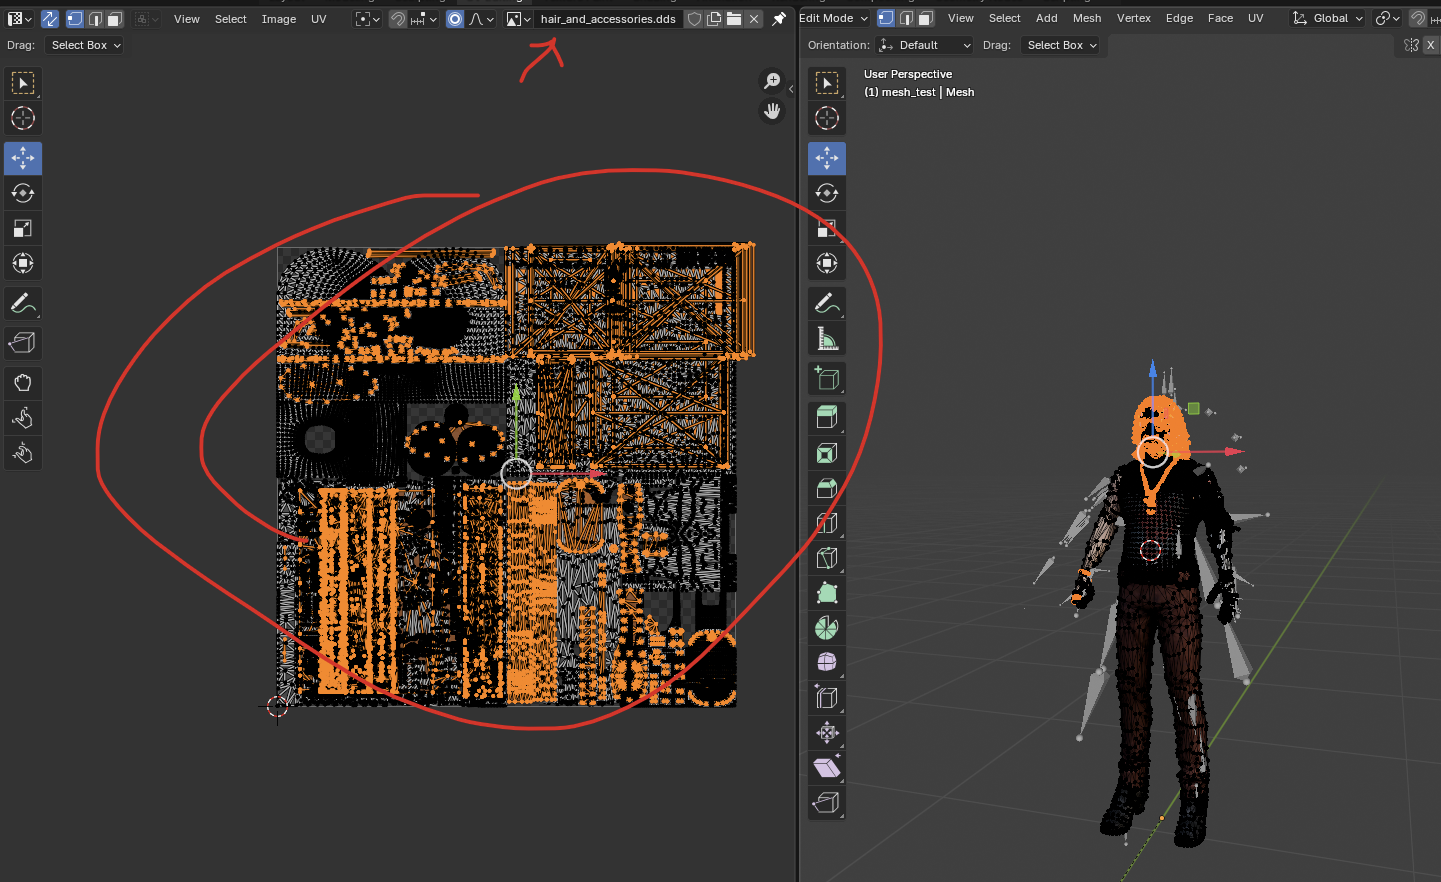Pick the Bevel tool in 3D viewport
Image resolution: width=1441 pixels, height=882 pixels.
click(827, 488)
